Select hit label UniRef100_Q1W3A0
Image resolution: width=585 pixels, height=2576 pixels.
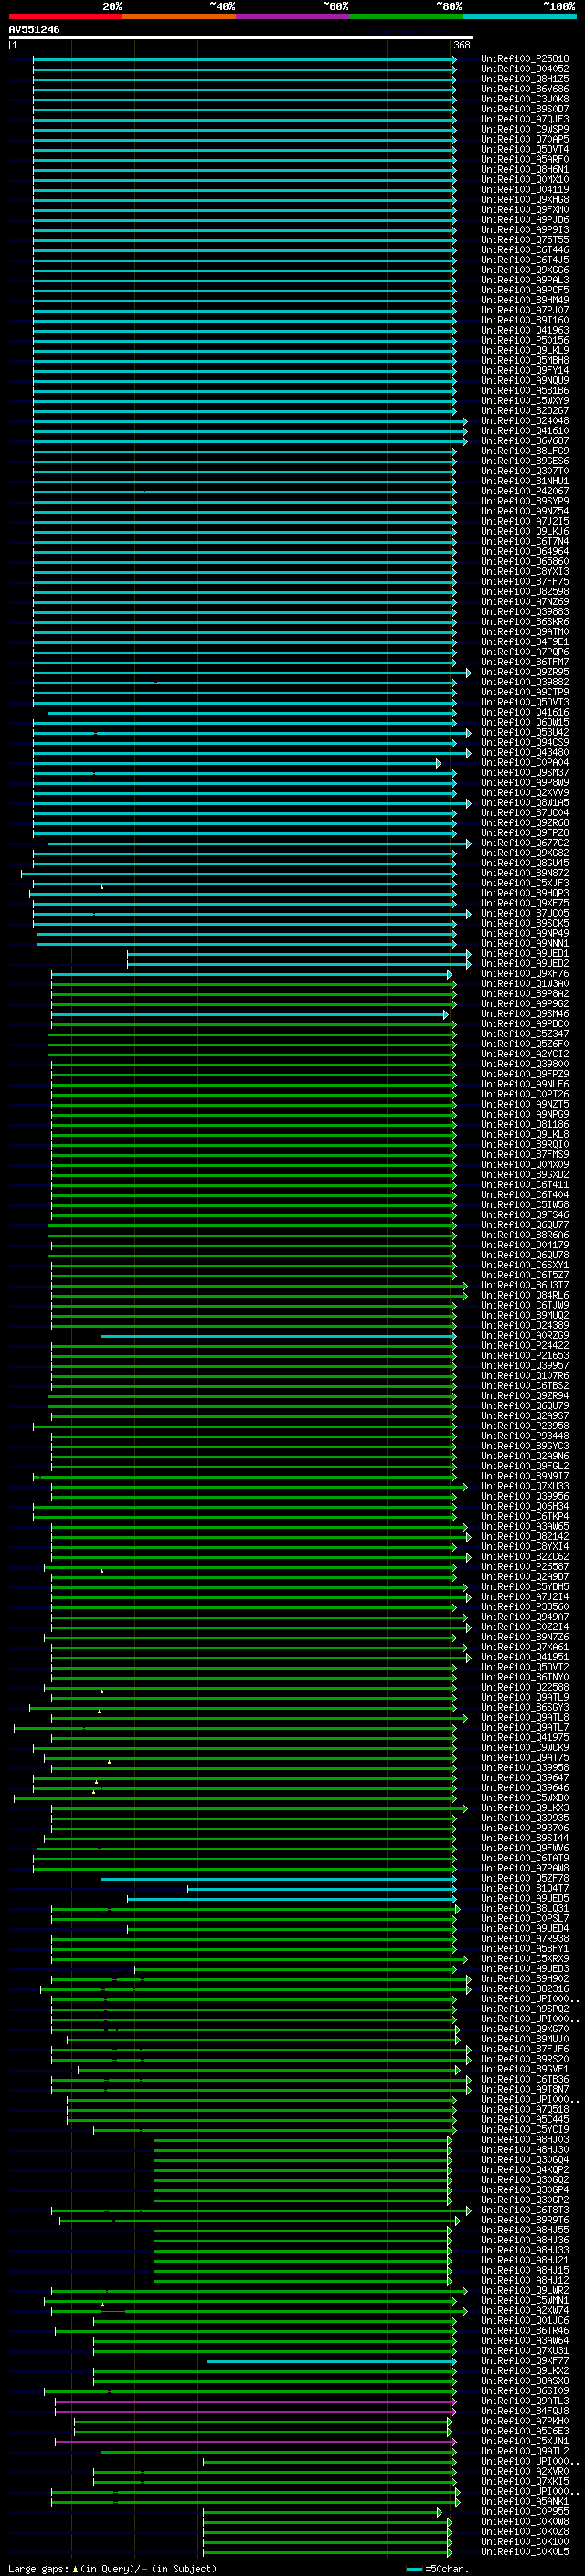[x=525, y=984]
